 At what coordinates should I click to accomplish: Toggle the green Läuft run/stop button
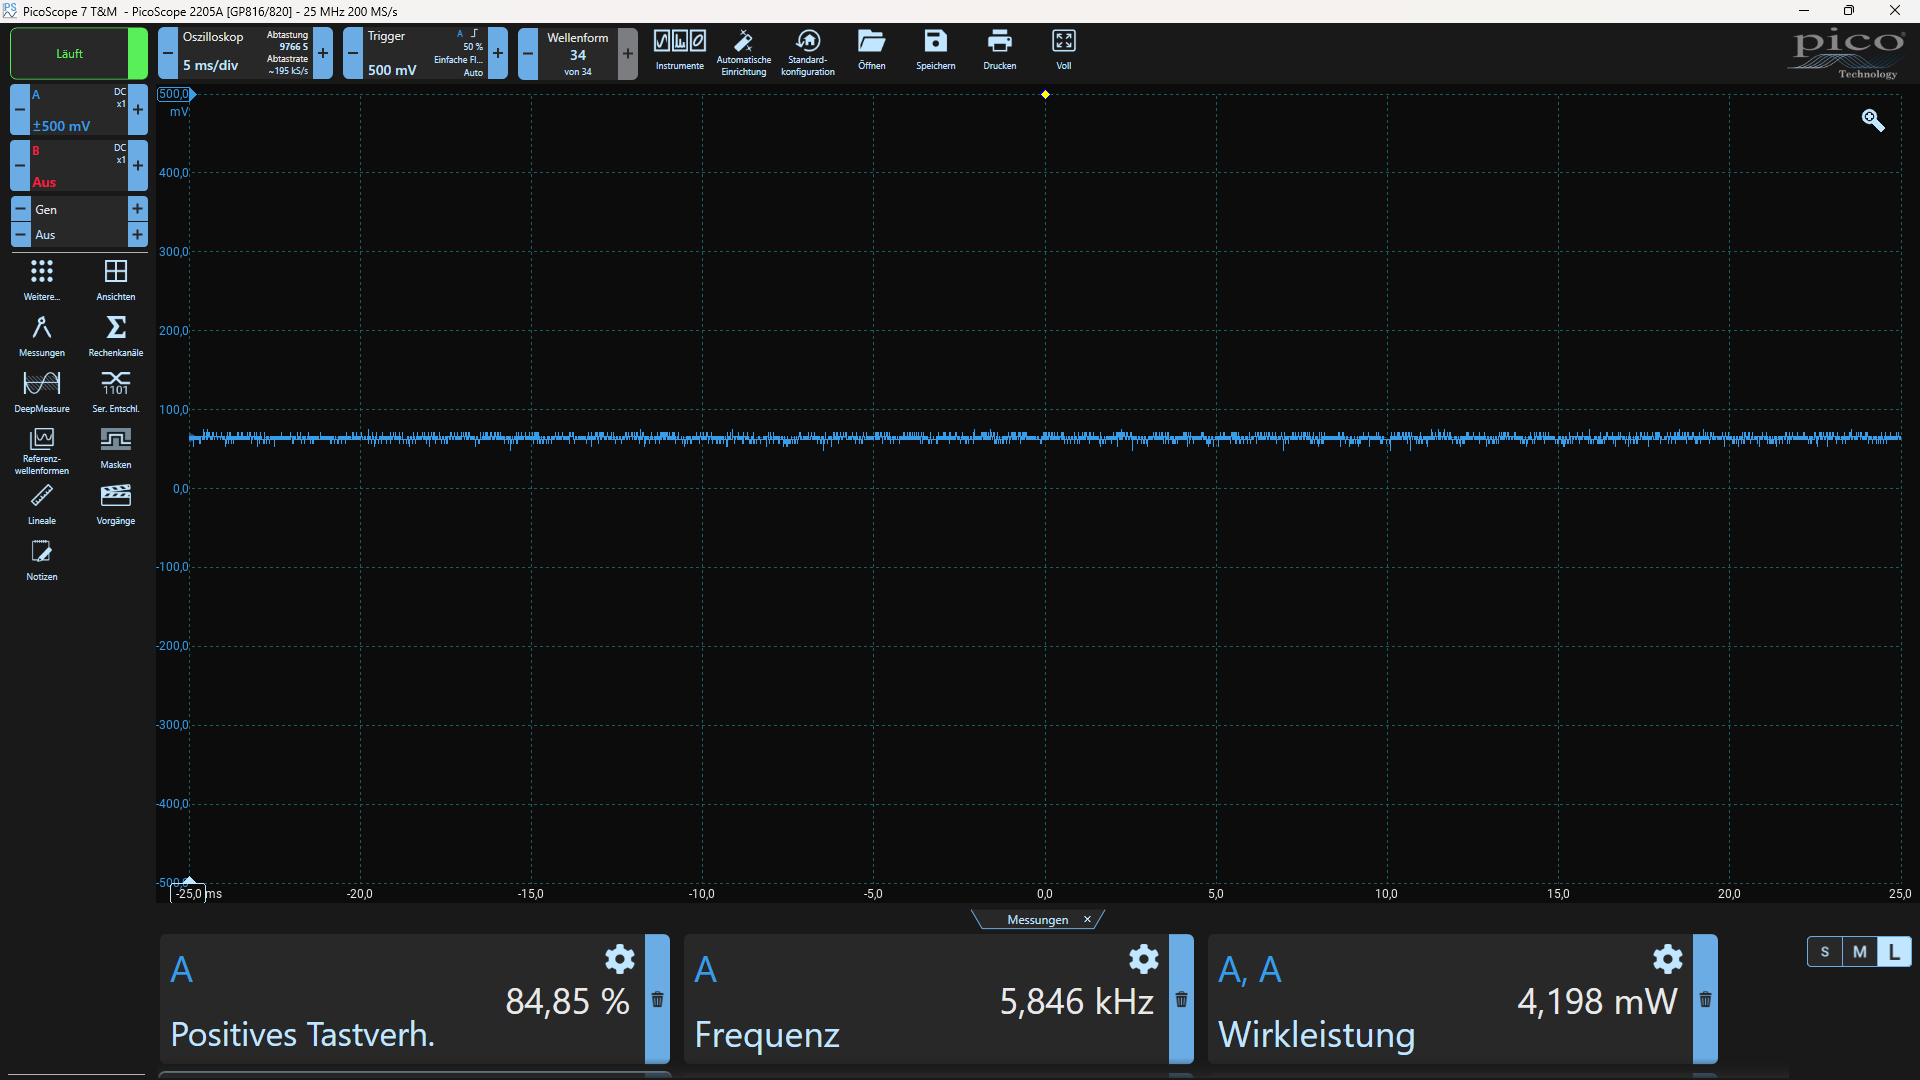pyautogui.click(x=70, y=54)
